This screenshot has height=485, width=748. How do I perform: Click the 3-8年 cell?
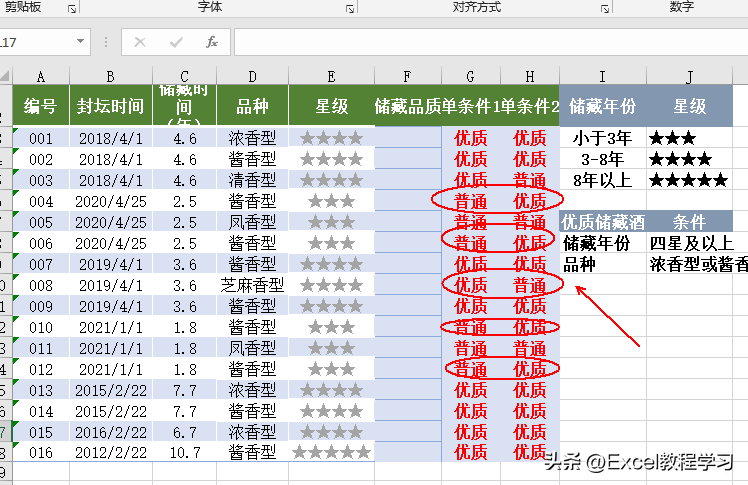[603, 159]
